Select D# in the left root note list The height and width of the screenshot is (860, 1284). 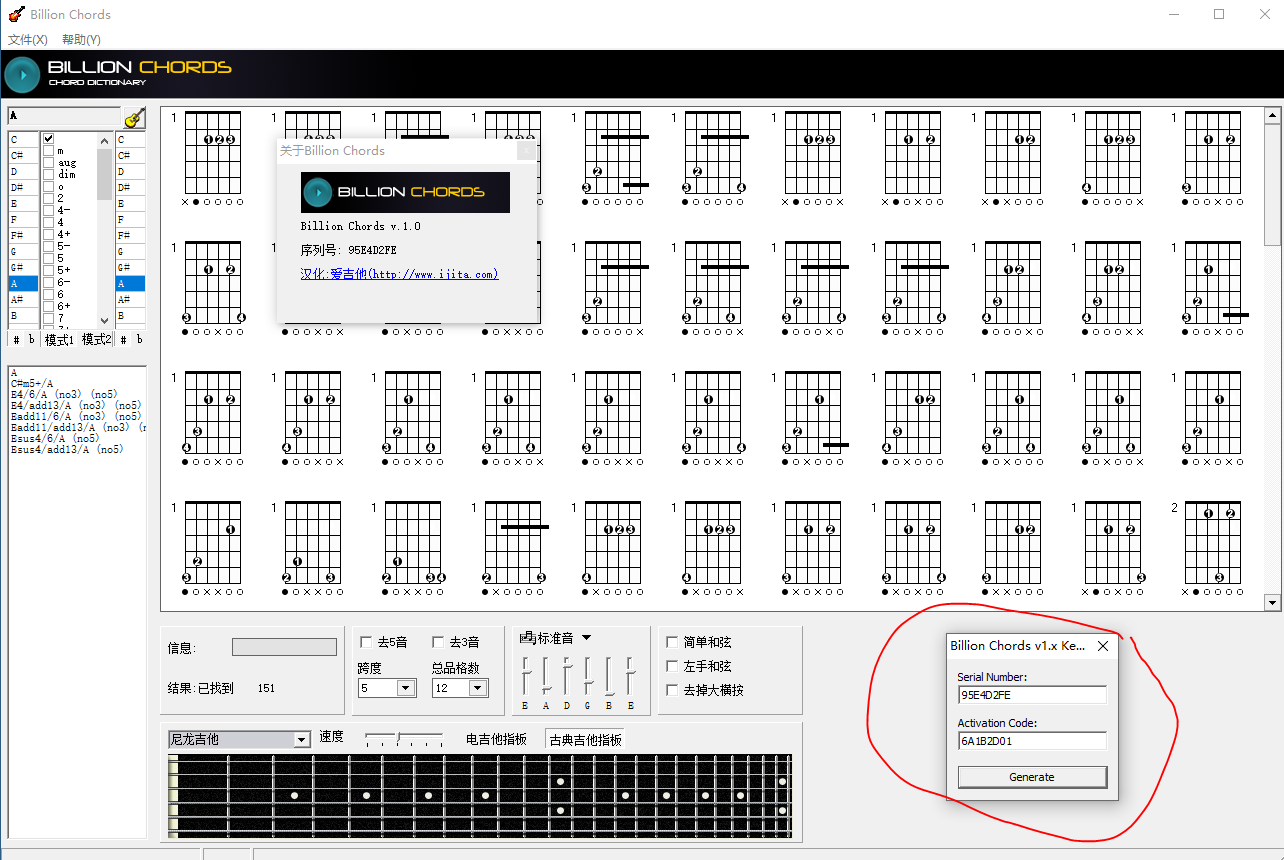[x=23, y=188]
